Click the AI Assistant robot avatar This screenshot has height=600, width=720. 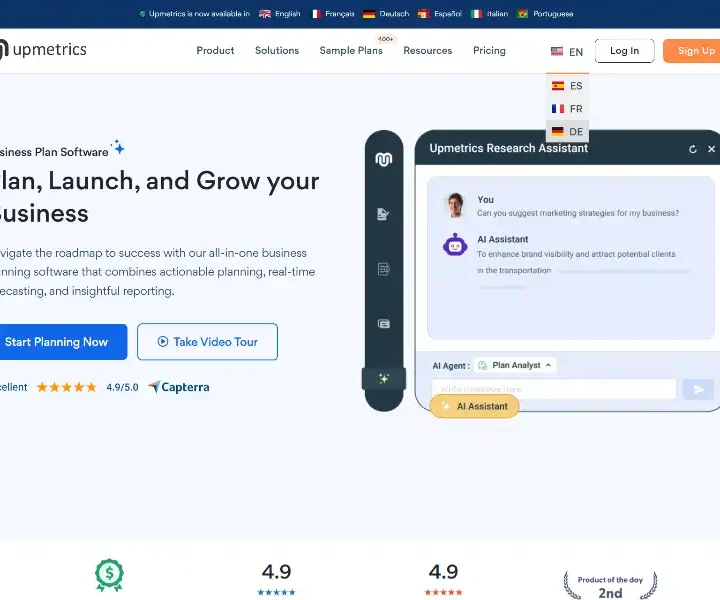point(455,245)
